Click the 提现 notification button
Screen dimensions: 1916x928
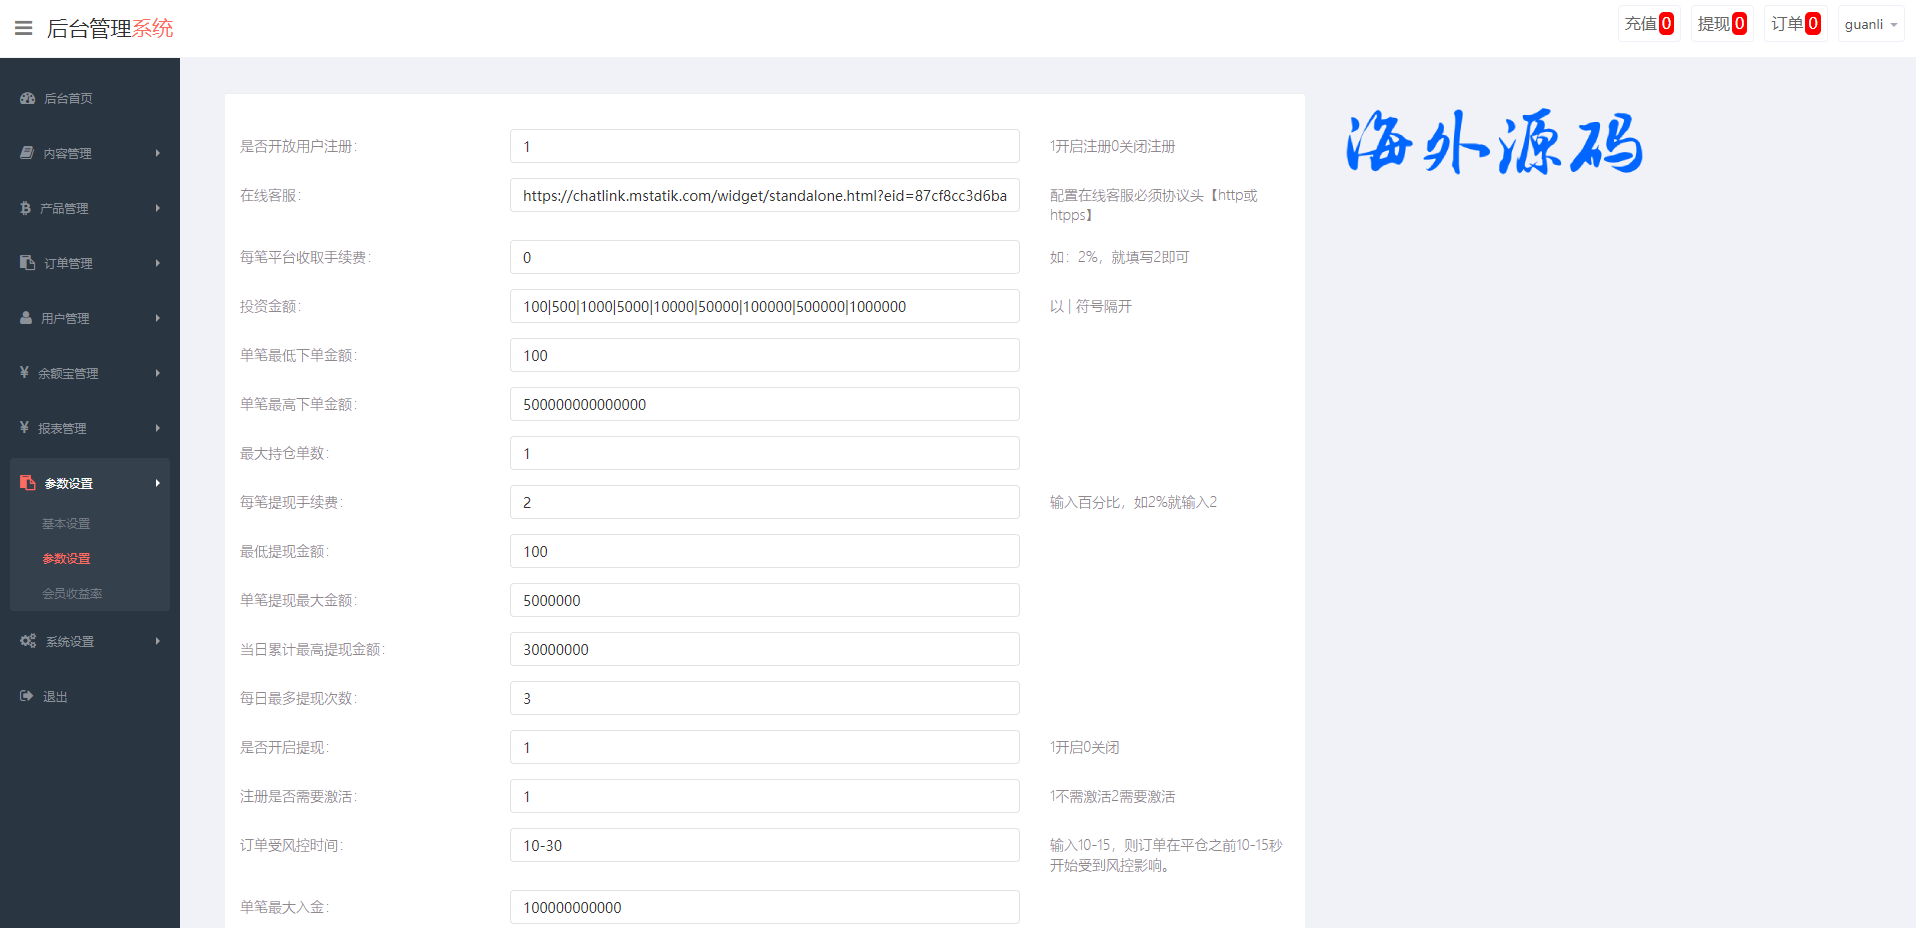(1721, 24)
